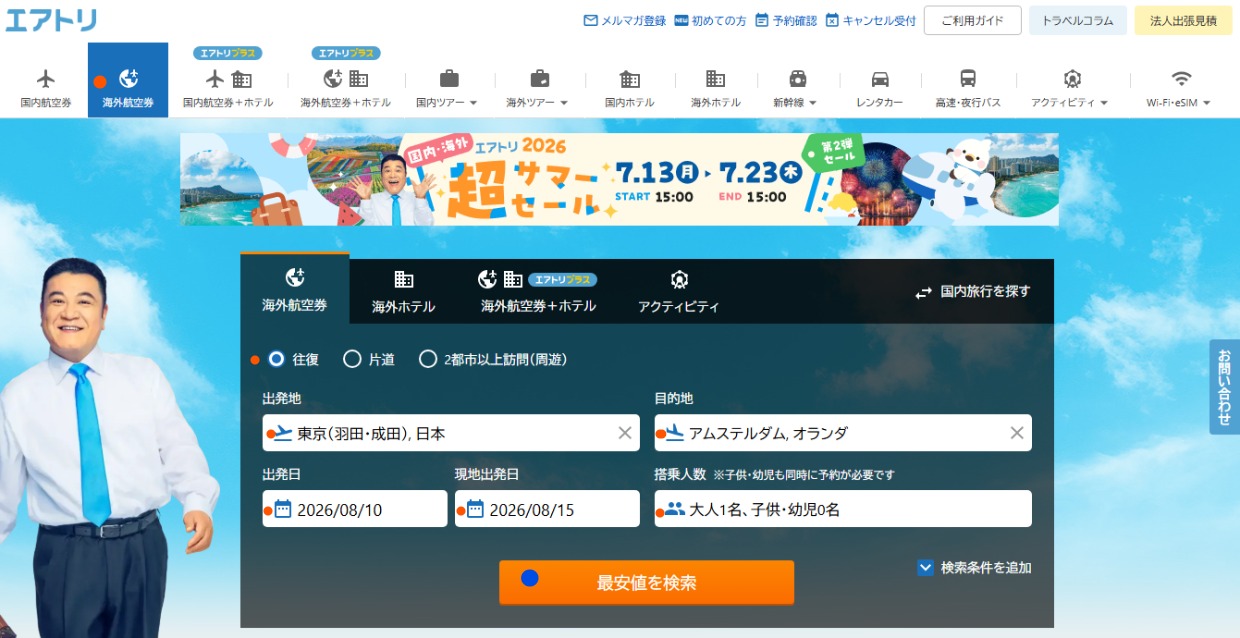This screenshot has height=638, width=1240.
Task: Click the ご利用ガイド button
Action: (x=973, y=20)
